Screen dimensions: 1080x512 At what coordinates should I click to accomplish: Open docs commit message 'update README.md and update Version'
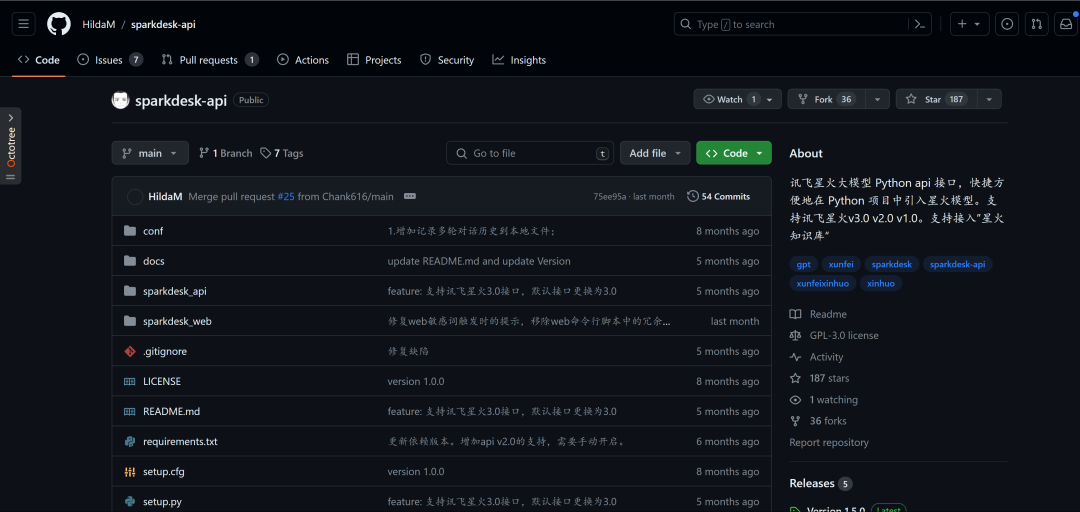(x=479, y=261)
